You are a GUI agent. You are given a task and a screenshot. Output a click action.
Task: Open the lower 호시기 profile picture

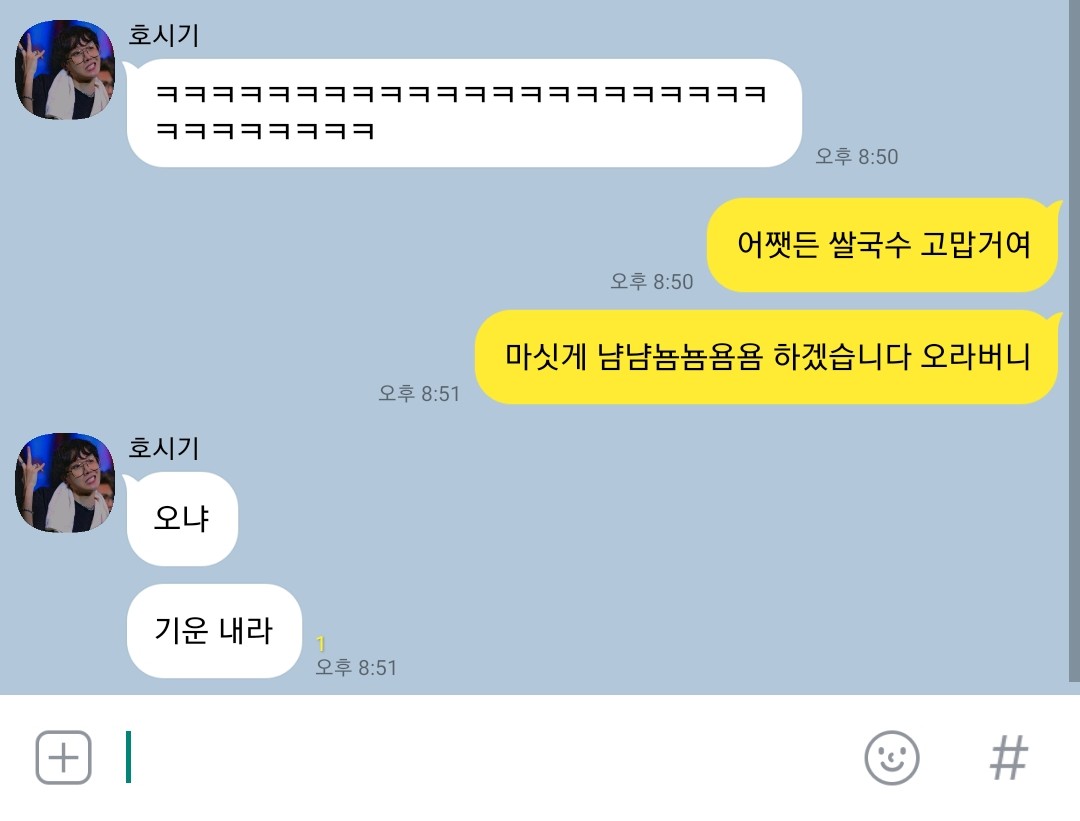65,483
